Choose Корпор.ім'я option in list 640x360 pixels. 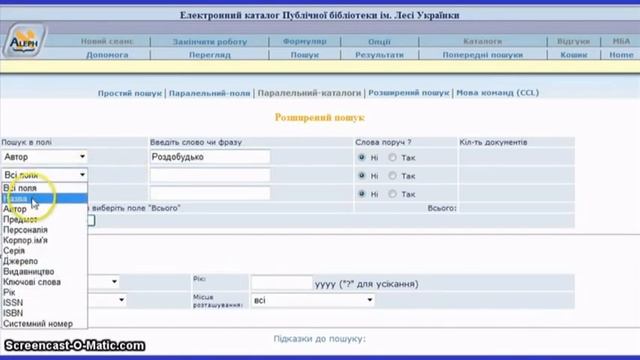(x=44, y=240)
